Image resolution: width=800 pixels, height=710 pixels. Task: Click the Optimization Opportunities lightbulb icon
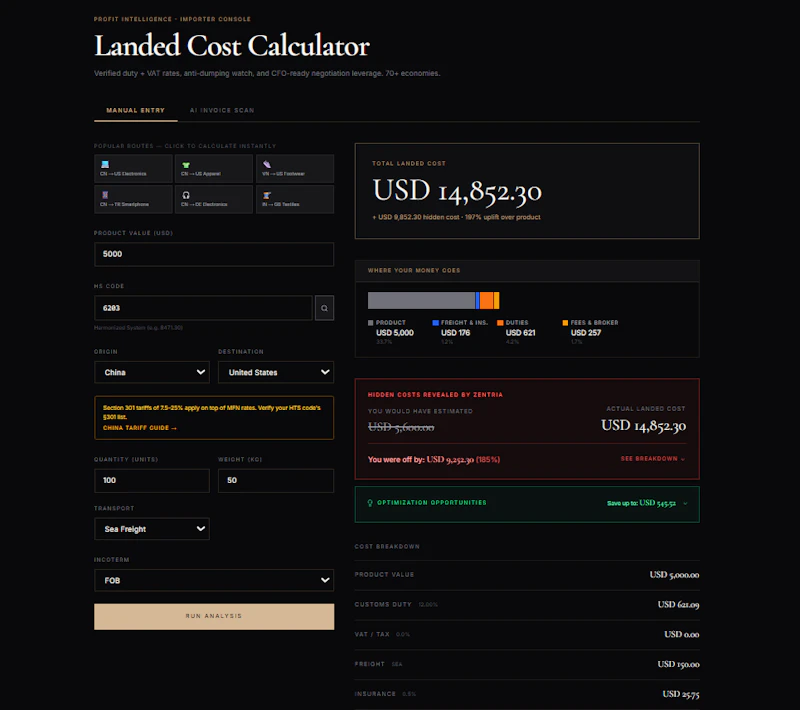pyautogui.click(x=370, y=503)
